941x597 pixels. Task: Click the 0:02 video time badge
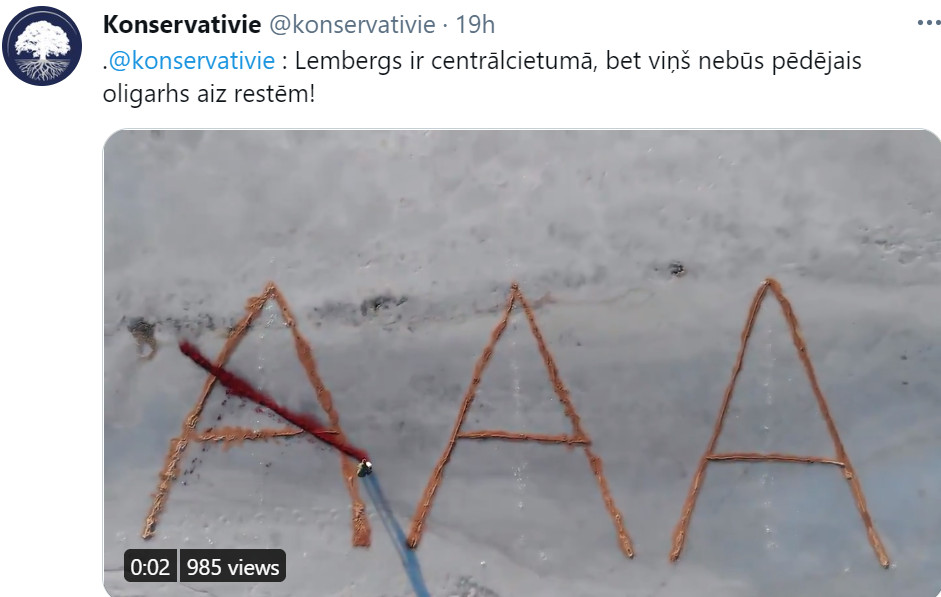150,566
